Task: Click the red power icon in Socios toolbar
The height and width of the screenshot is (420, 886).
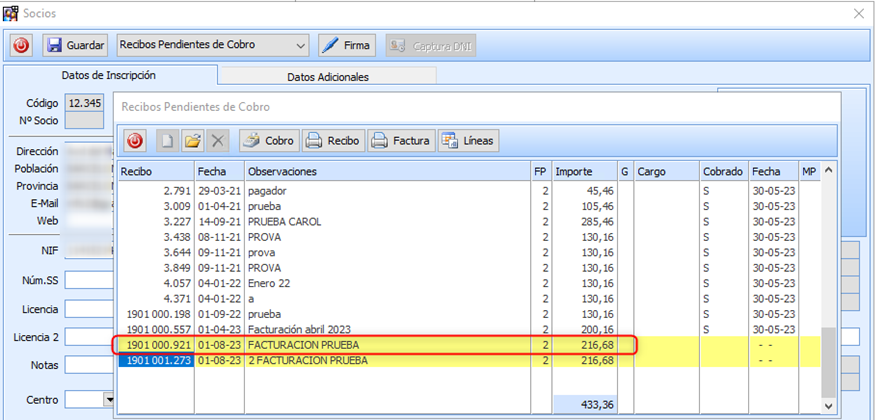Action: point(22,46)
